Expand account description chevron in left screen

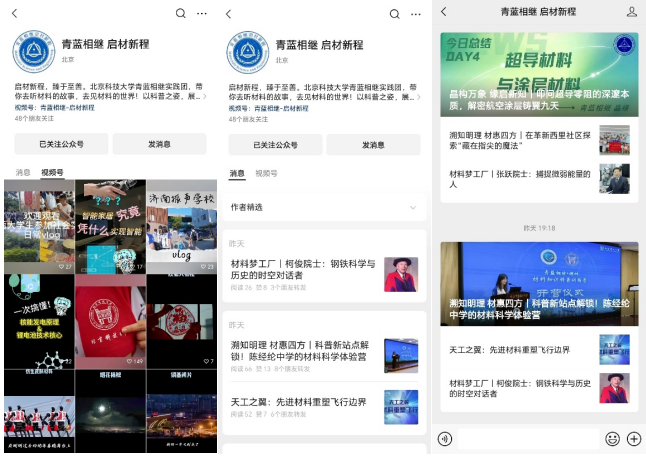205,97
